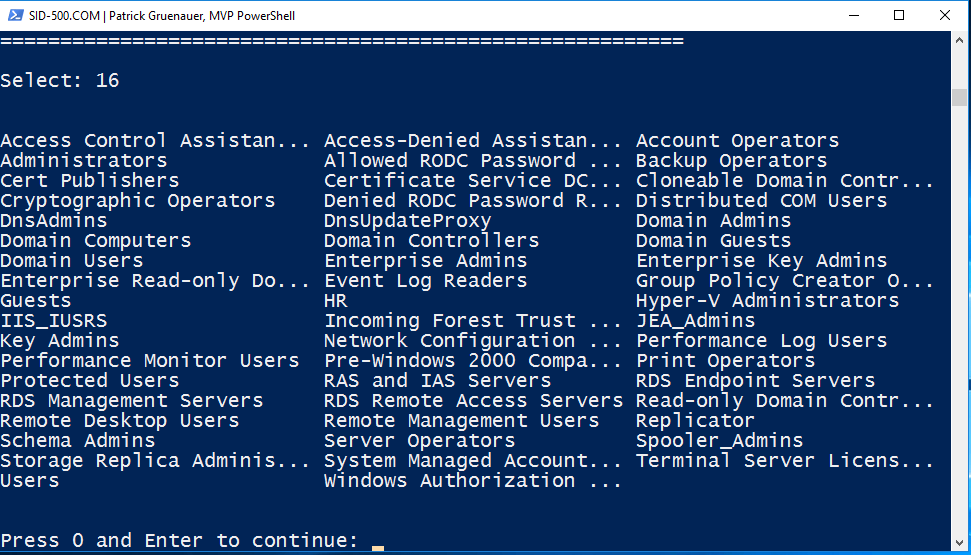Click the JEA_Admins group text
The height and width of the screenshot is (555, 971).
point(695,321)
